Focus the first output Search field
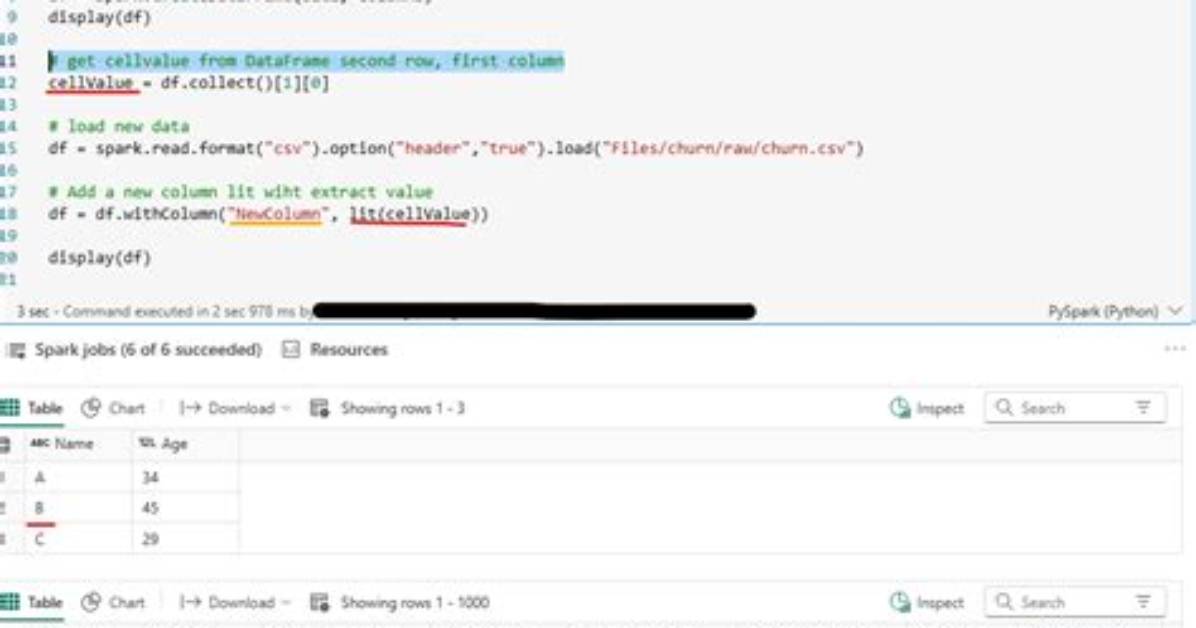Viewport: 1196px width, 628px height. click(1075, 407)
